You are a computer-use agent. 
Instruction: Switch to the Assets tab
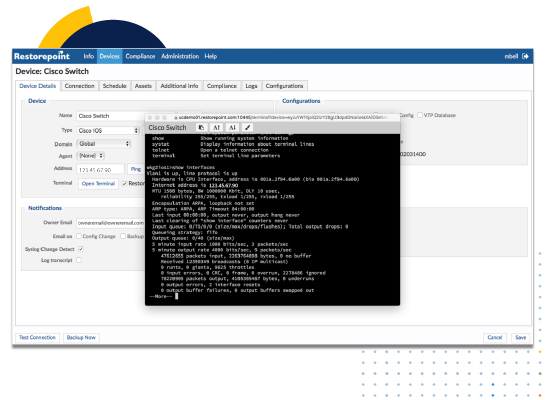pos(143,86)
